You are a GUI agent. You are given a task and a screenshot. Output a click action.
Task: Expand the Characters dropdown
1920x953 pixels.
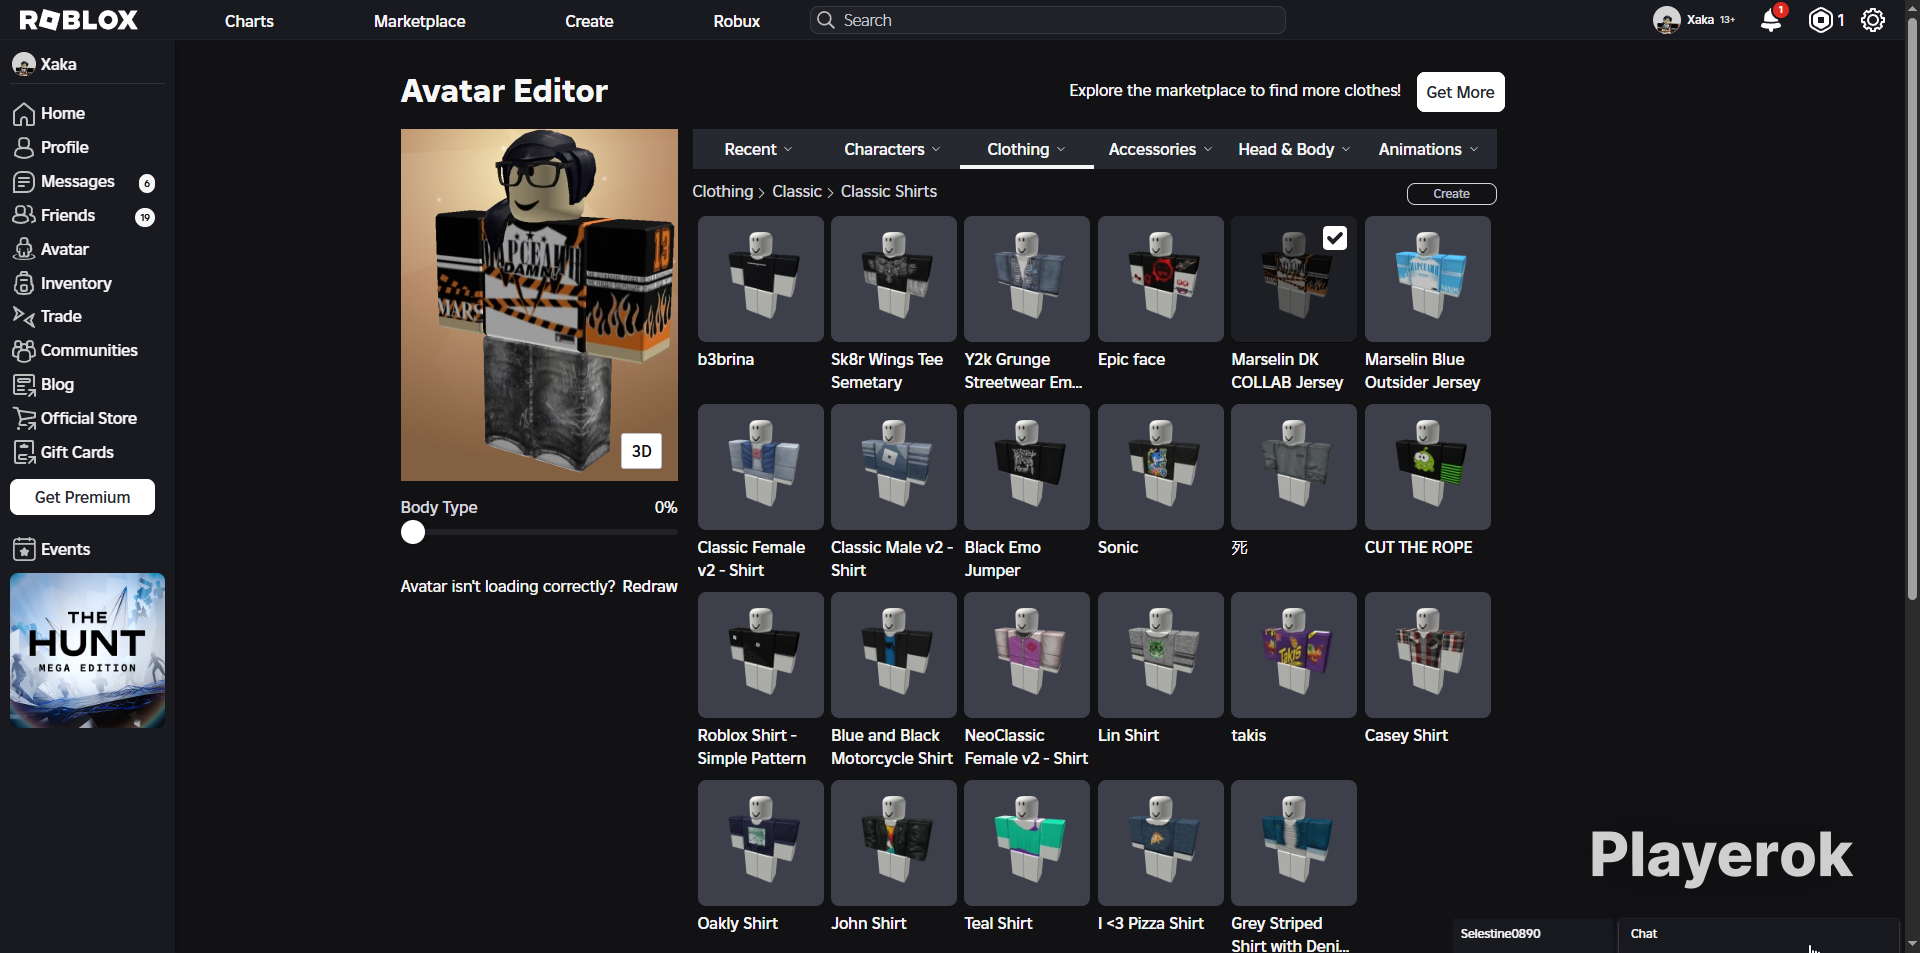click(892, 149)
